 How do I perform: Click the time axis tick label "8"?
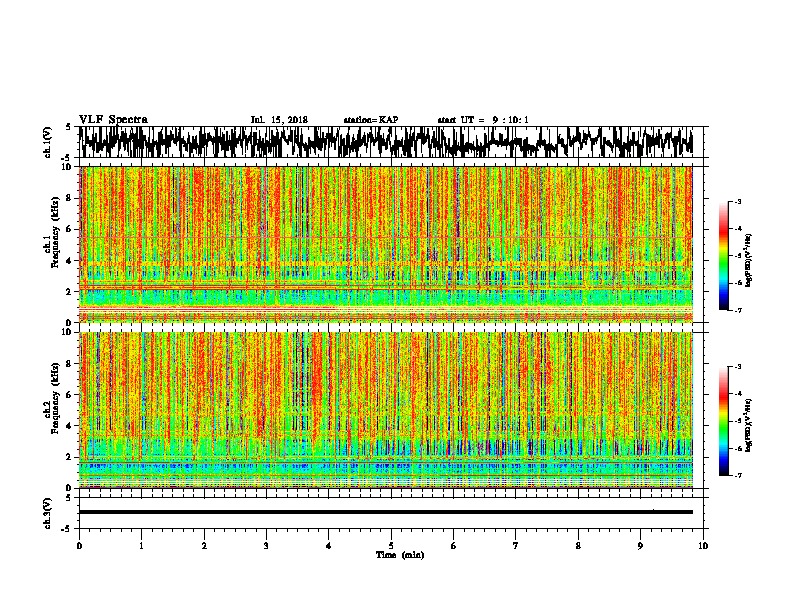coord(578,546)
